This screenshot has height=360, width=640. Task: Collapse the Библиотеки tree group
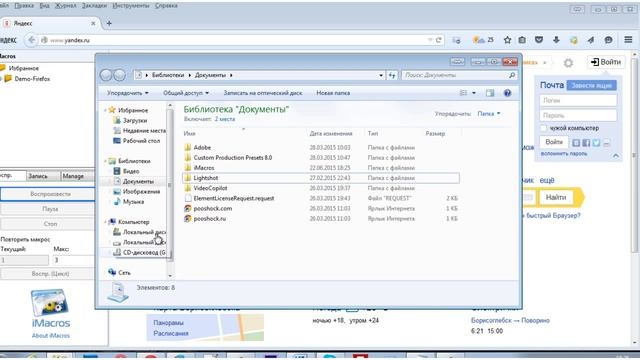pos(105,161)
